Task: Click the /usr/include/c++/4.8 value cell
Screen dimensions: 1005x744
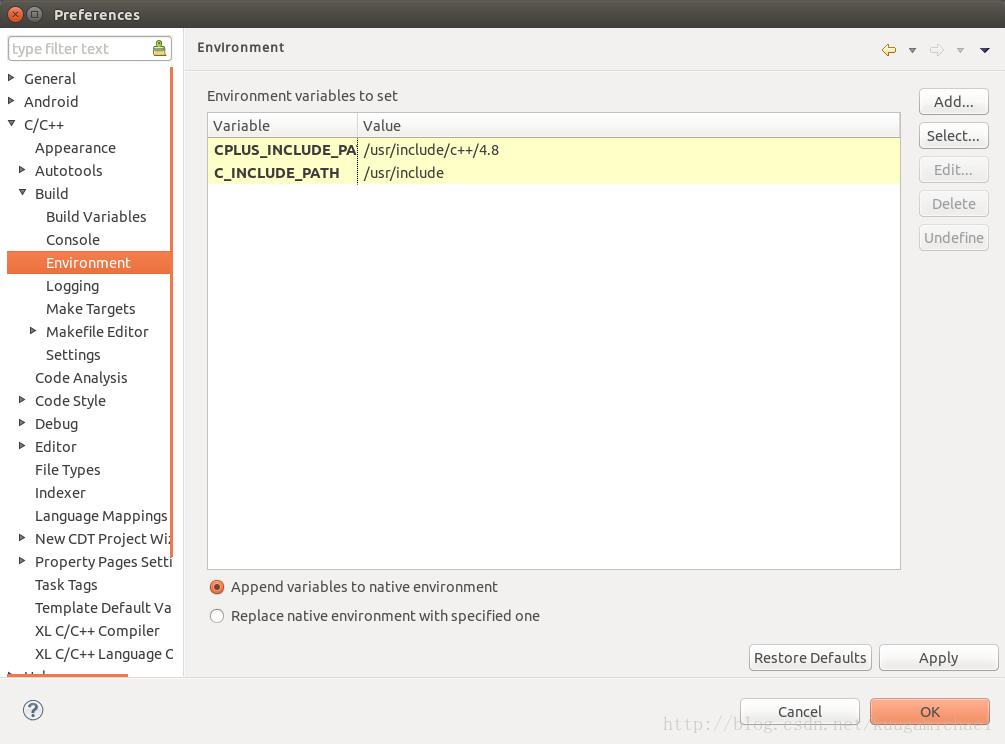Action: 431,150
